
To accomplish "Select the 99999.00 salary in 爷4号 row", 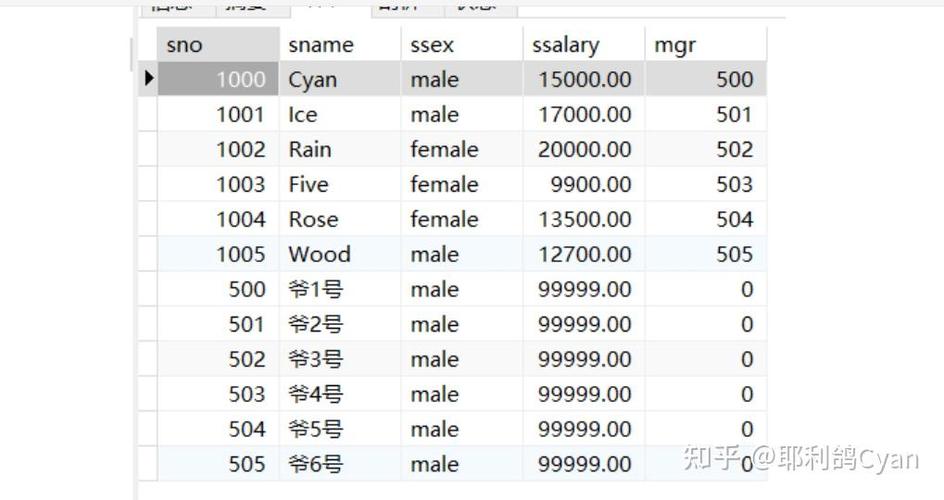I will [x=583, y=394].
